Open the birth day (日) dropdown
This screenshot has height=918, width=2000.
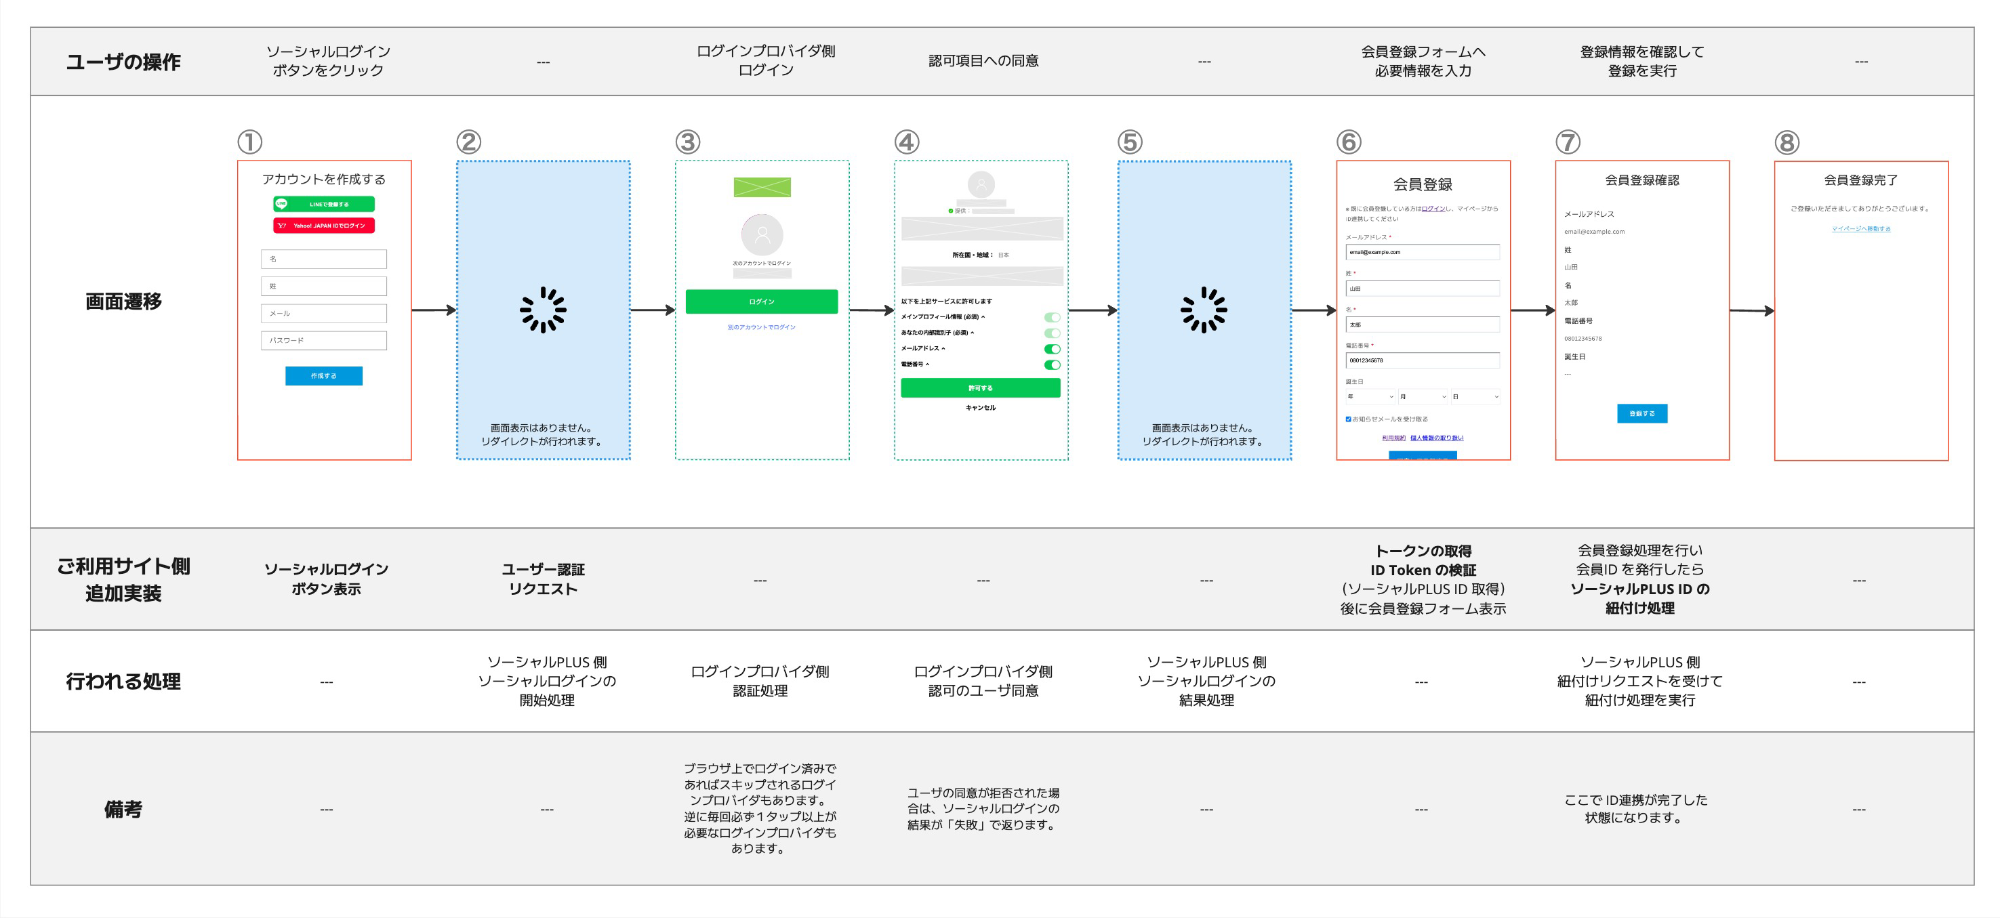(x=1475, y=397)
